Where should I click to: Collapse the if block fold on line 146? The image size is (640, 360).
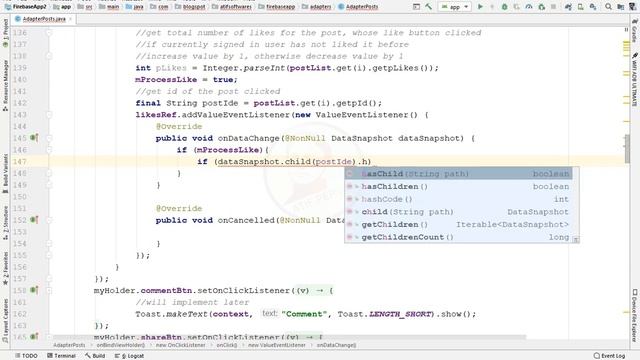click(x=49, y=150)
